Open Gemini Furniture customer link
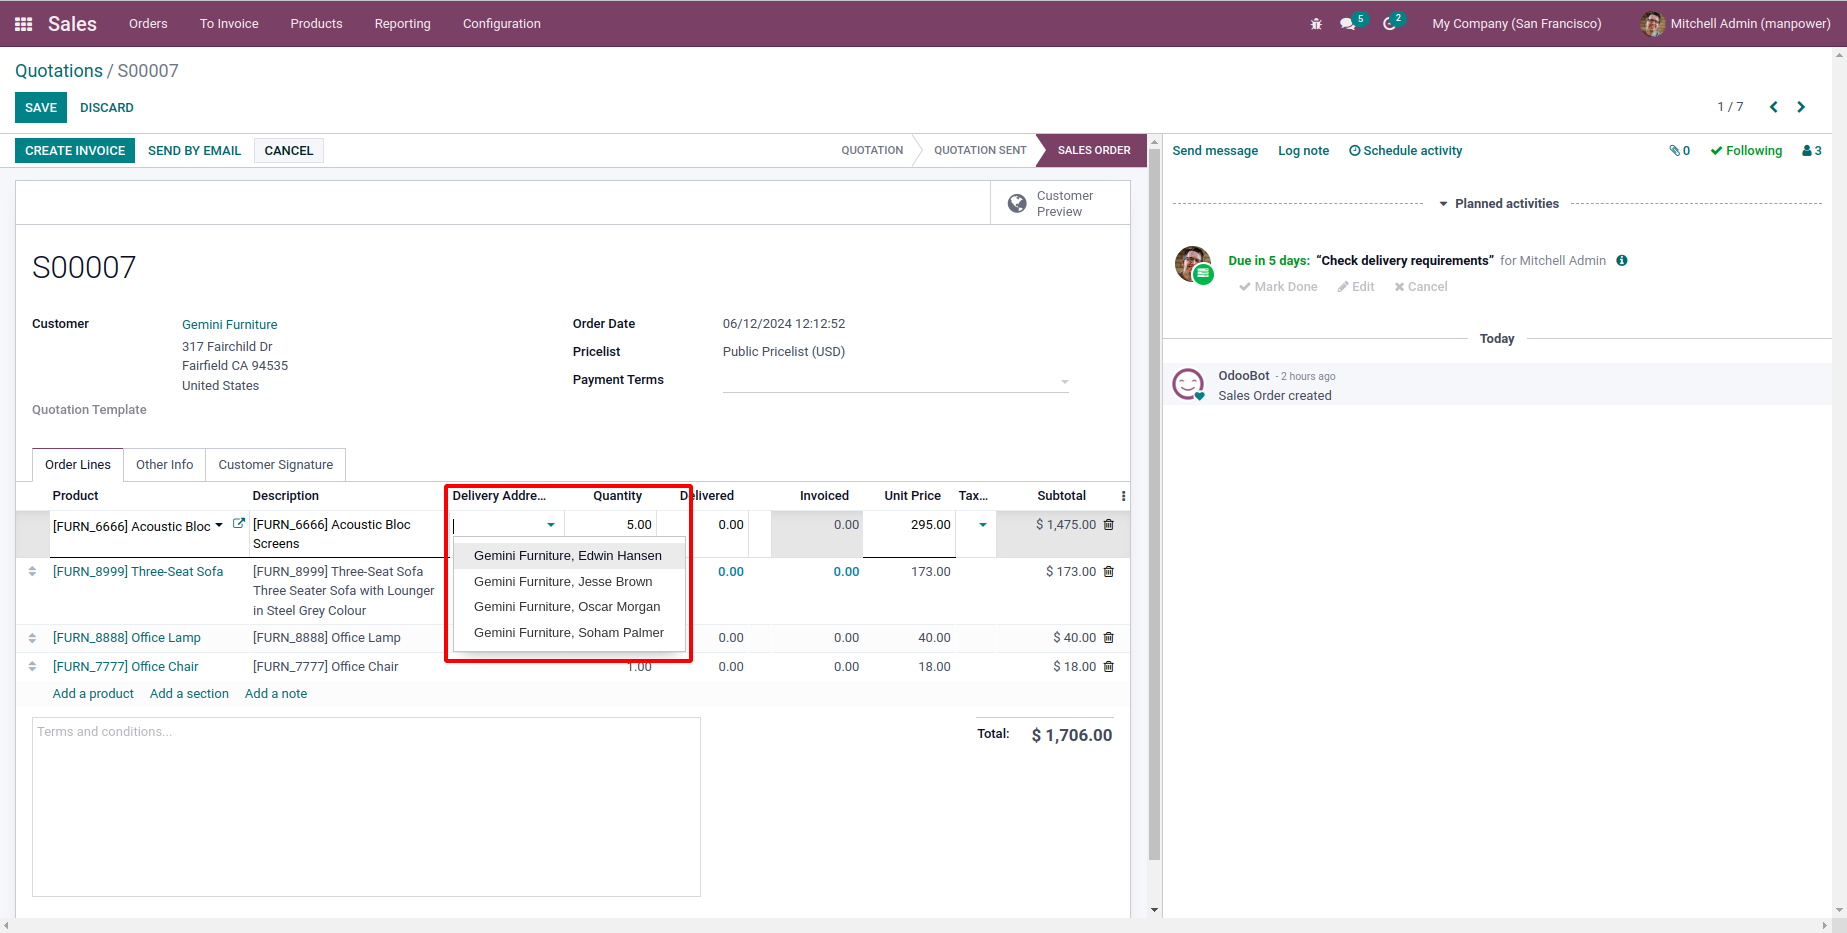This screenshot has width=1847, height=933. (x=230, y=325)
